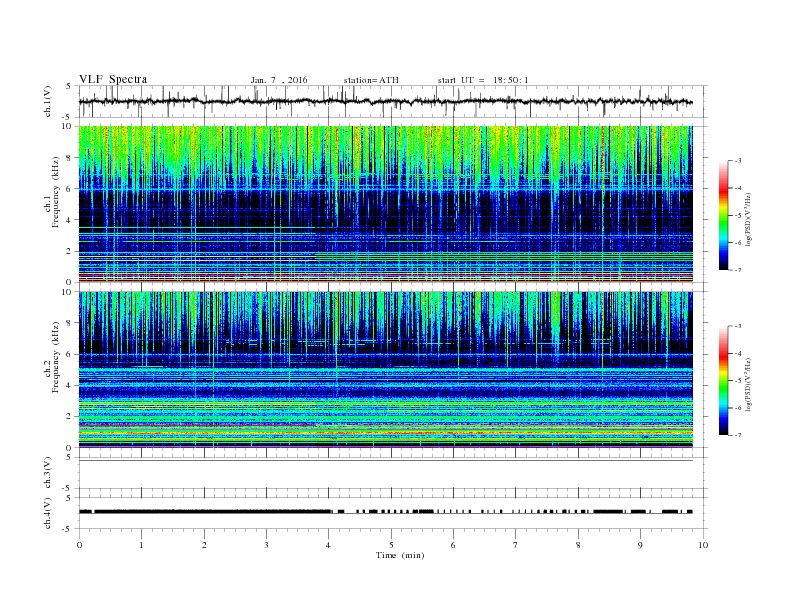Click the time axis tick label "3"
Screen dimensions: 792x612
pos(266,545)
